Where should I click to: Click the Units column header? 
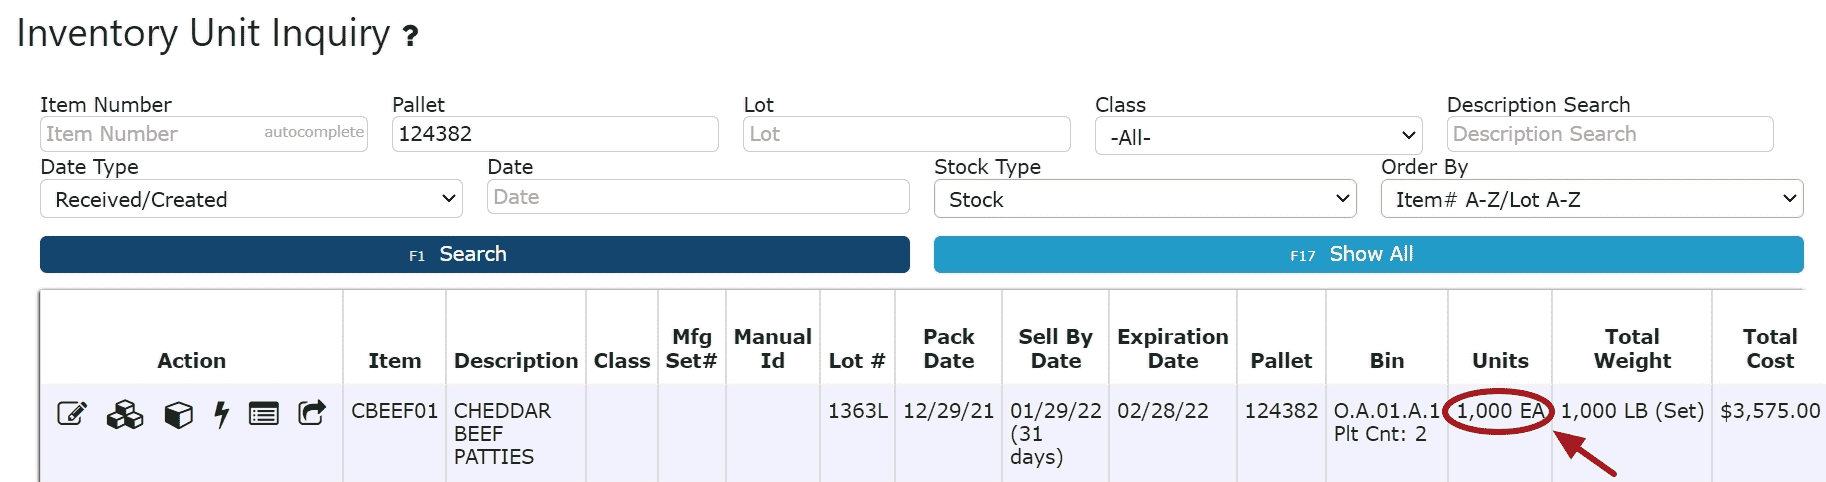pyautogui.click(x=1499, y=360)
